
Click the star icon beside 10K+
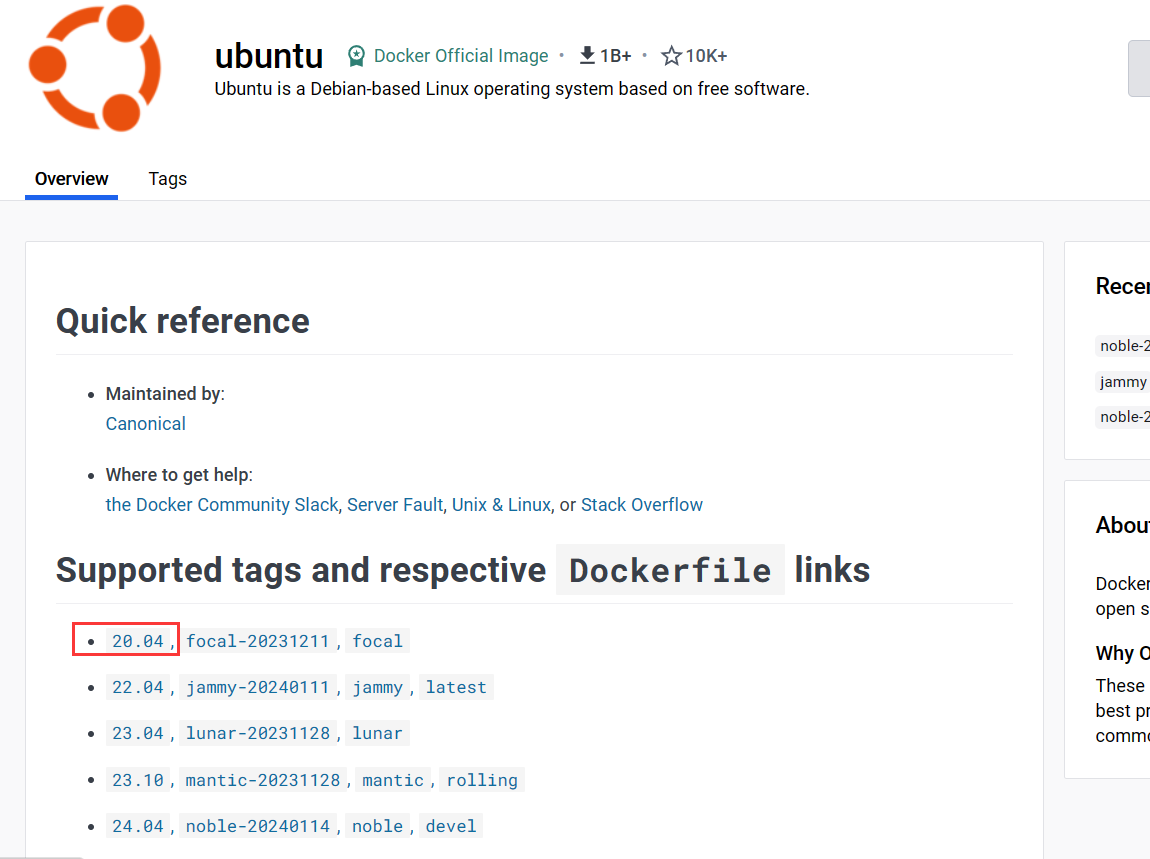click(x=671, y=56)
